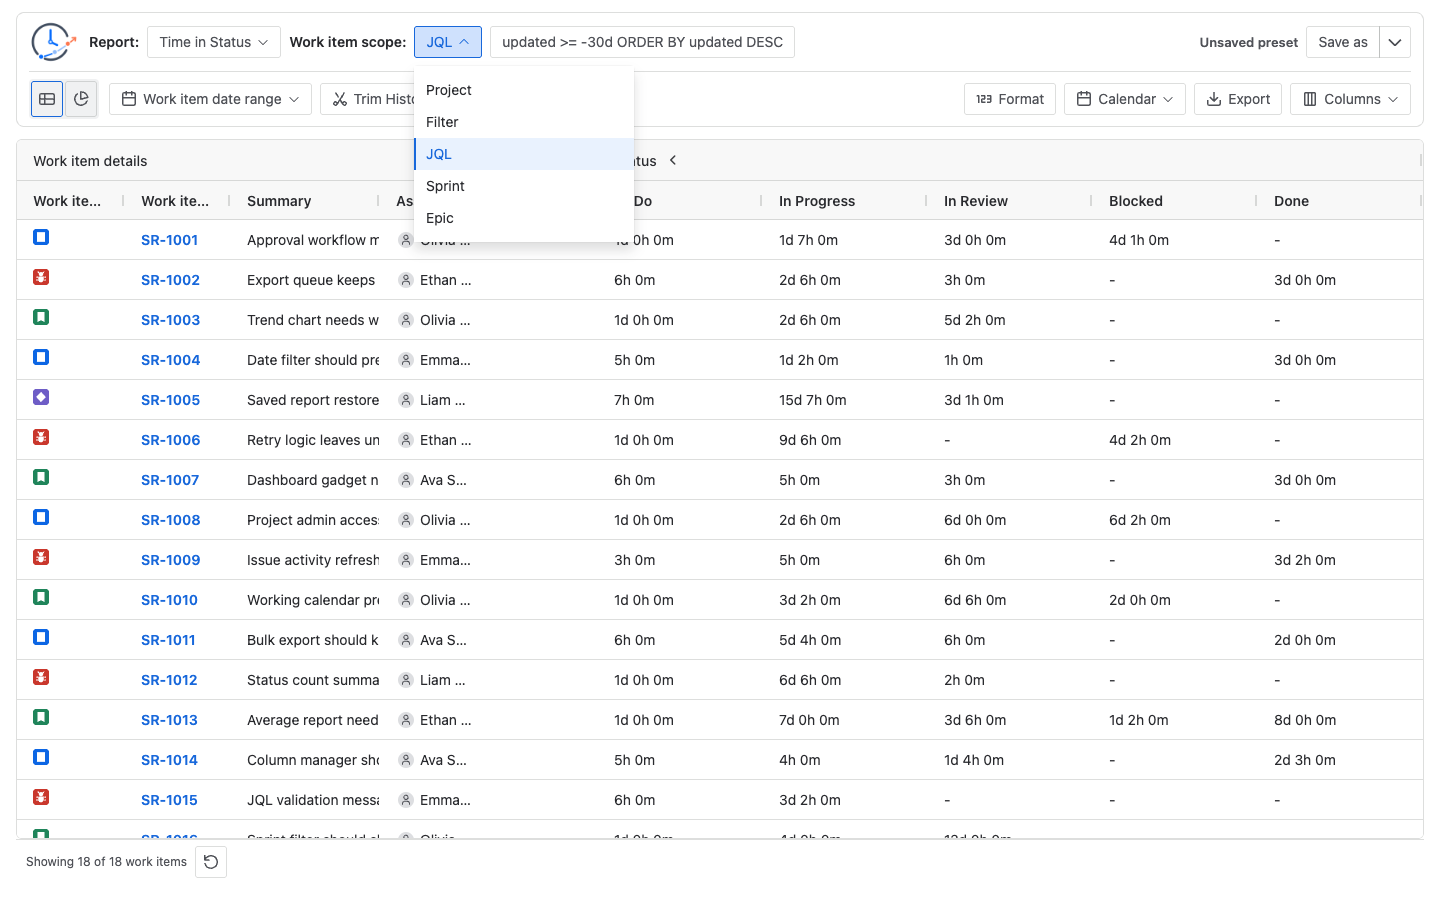
Task: Click the Time in Status app logo
Action: pyautogui.click(x=53, y=42)
